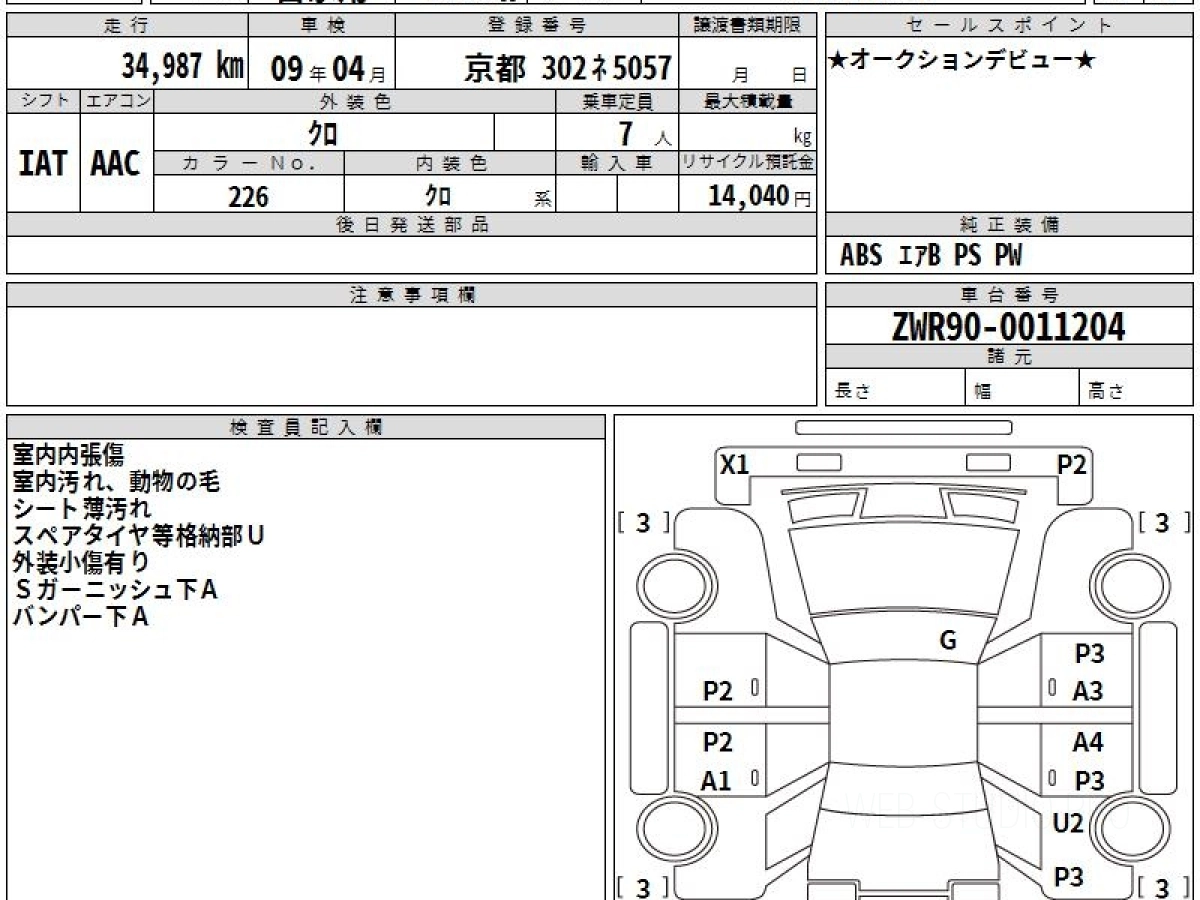This screenshot has height=900, width=1200.
Task: Click chassis number ZWR90-0011204
Action: (x=1009, y=326)
